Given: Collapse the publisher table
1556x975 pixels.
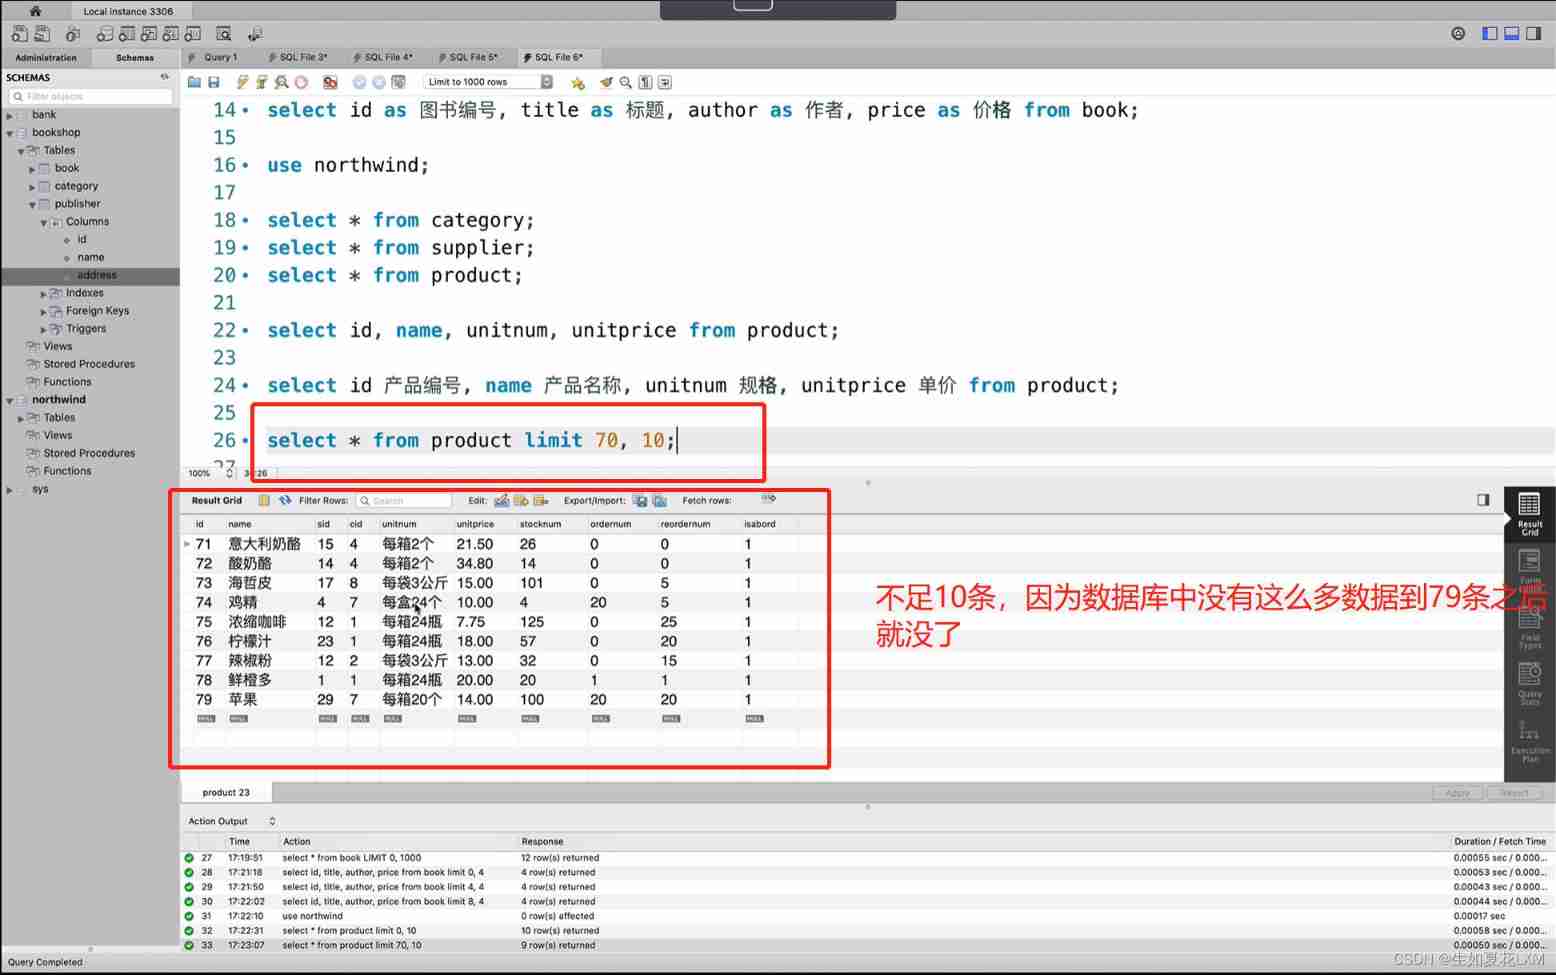Looking at the screenshot, I should (32, 205).
